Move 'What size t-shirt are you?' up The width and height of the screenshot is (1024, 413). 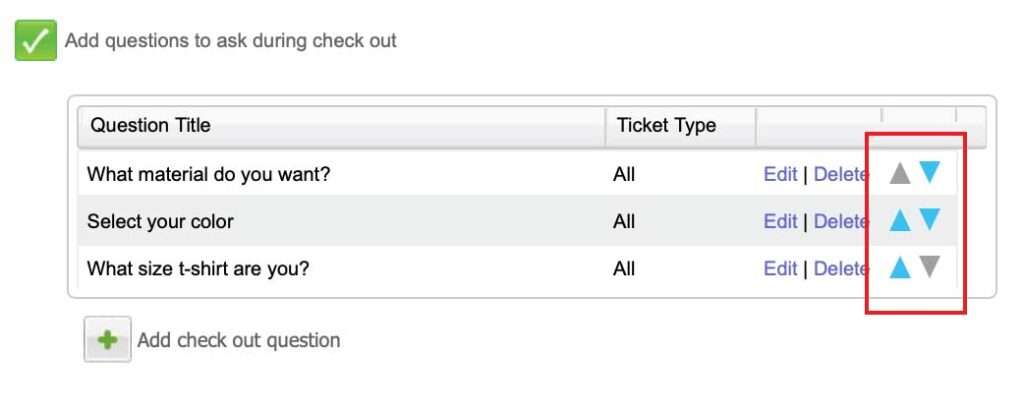click(x=900, y=267)
